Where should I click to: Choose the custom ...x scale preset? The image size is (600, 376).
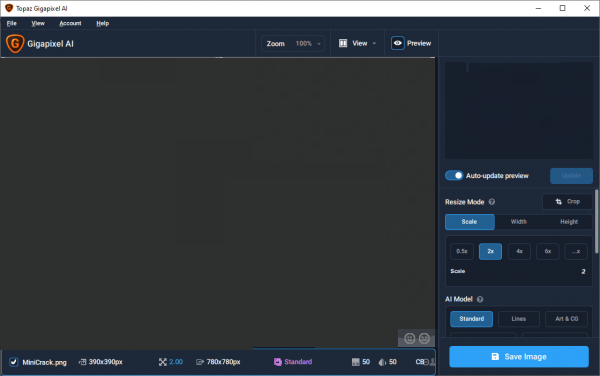tap(576, 251)
